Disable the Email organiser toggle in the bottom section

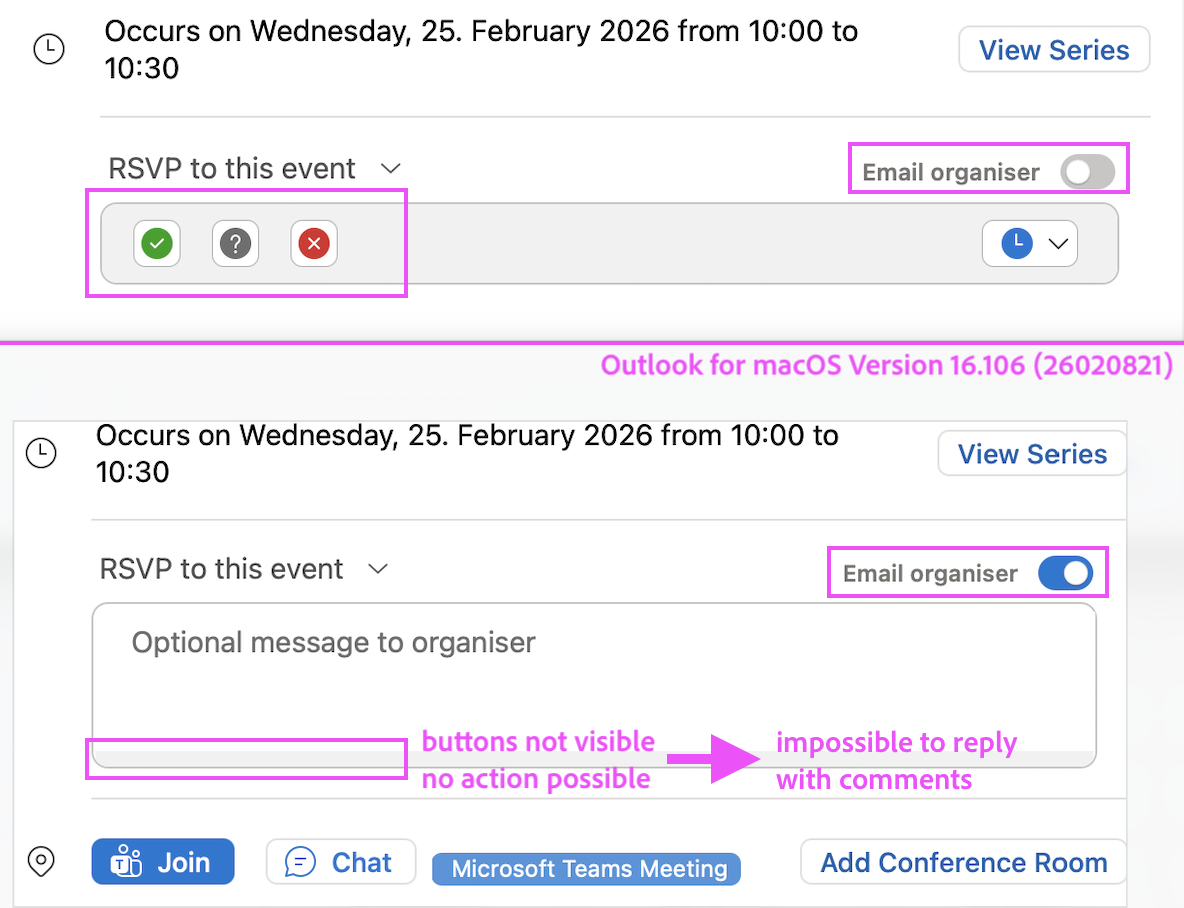(x=1066, y=573)
